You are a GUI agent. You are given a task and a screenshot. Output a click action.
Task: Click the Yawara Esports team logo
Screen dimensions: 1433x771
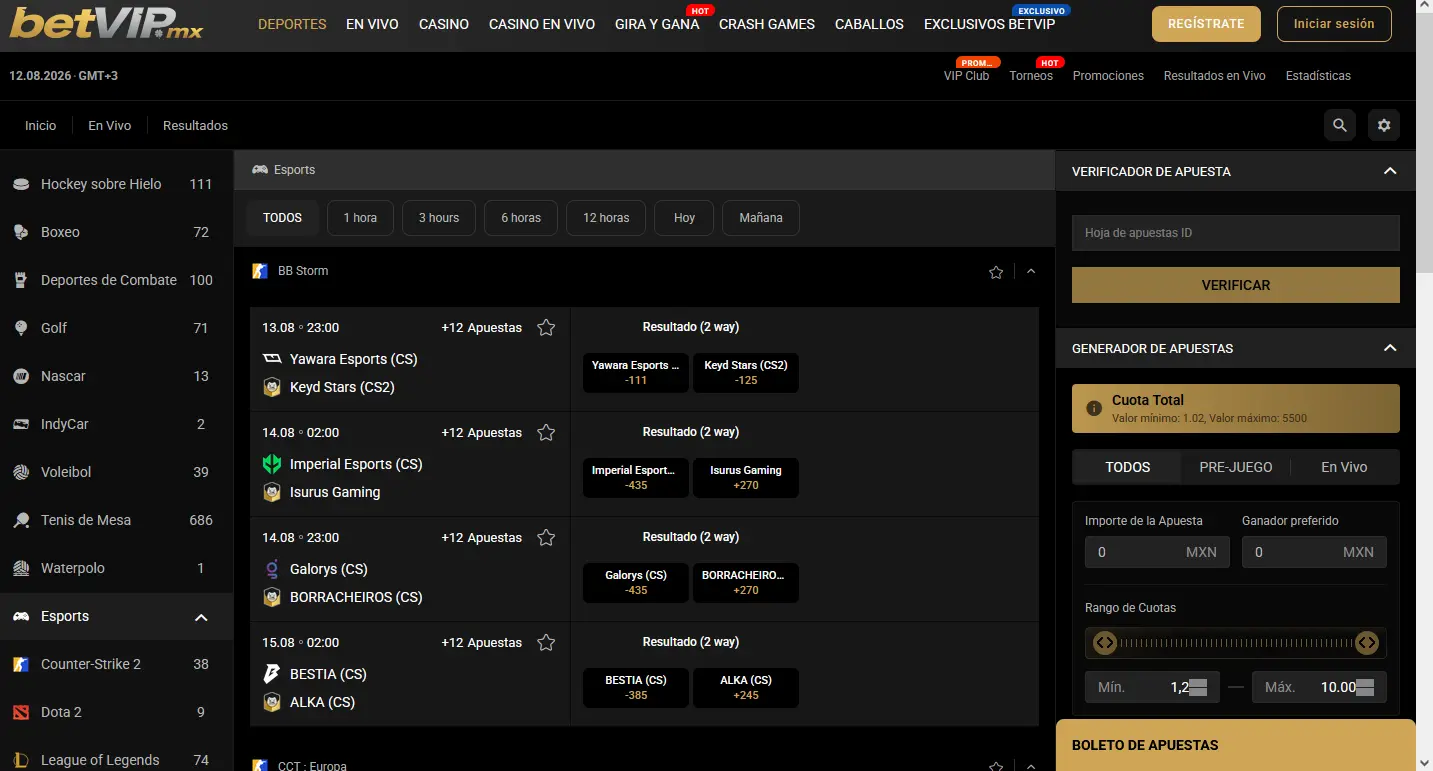(x=272, y=359)
